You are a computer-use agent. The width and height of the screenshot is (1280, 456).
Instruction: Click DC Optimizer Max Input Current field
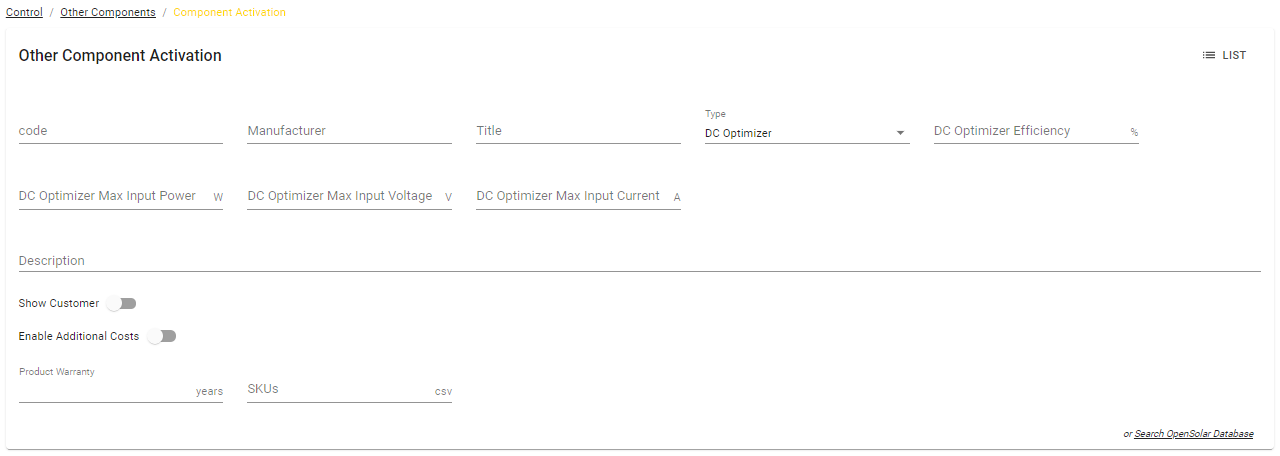click(571, 196)
